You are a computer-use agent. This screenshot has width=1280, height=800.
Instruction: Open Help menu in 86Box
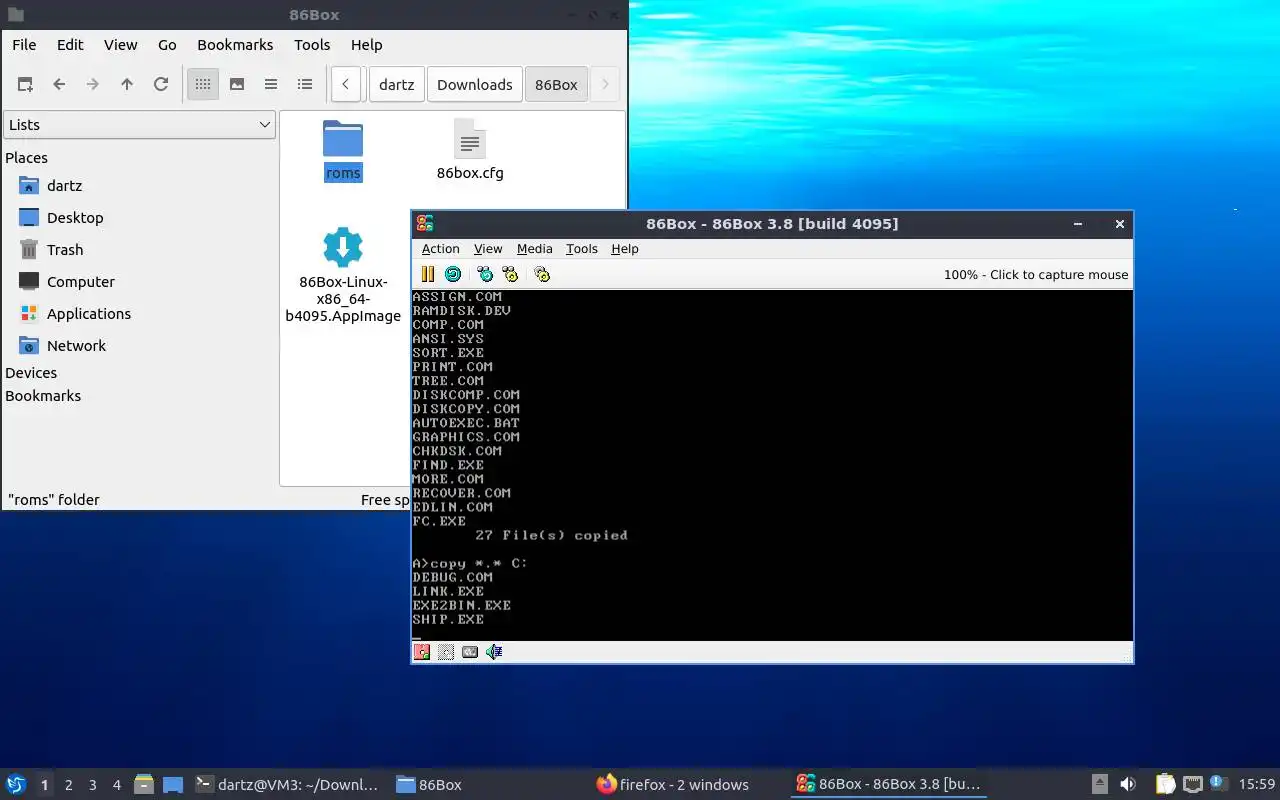tap(625, 249)
